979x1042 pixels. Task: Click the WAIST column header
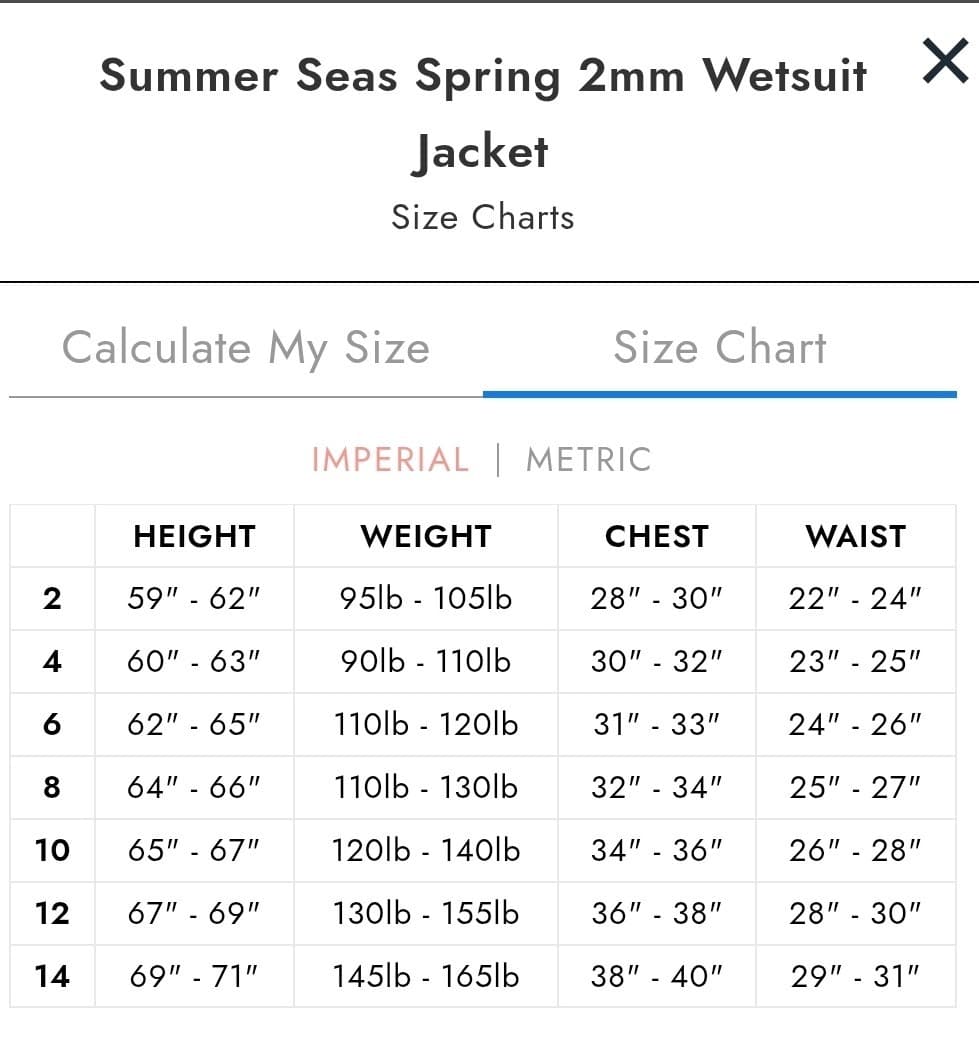pos(856,536)
